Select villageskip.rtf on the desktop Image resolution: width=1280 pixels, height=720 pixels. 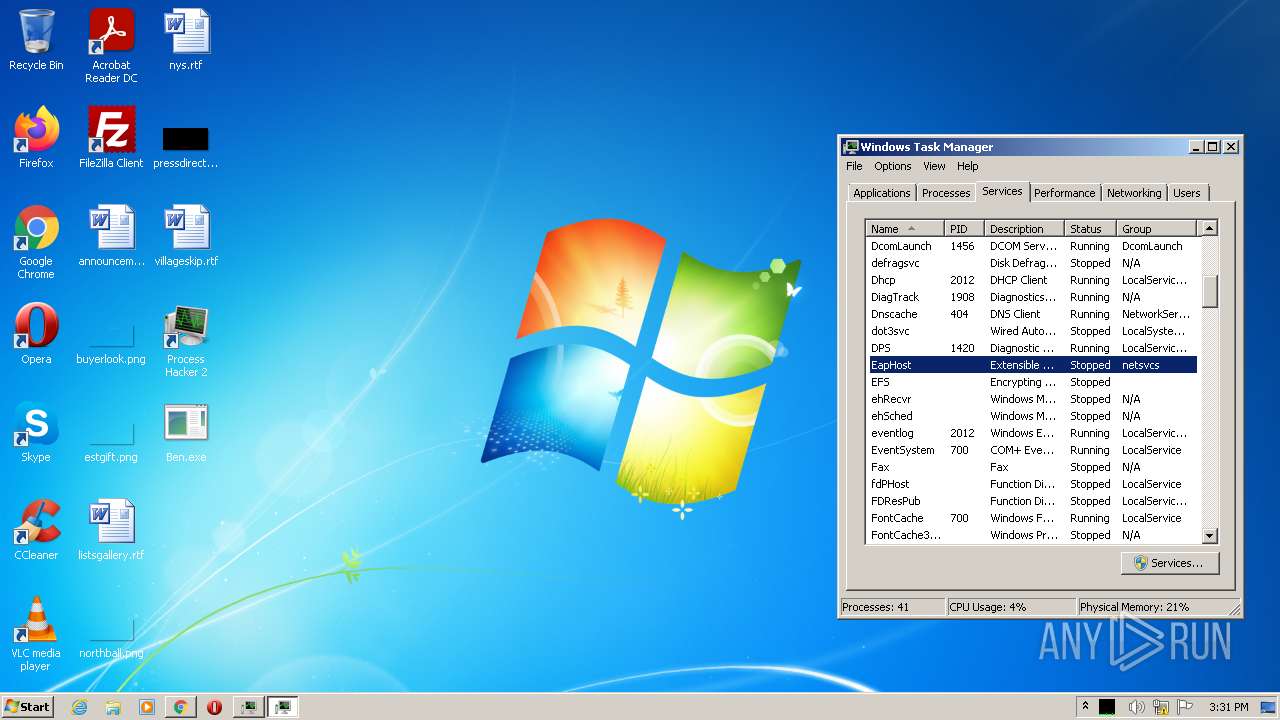[186, 235]
